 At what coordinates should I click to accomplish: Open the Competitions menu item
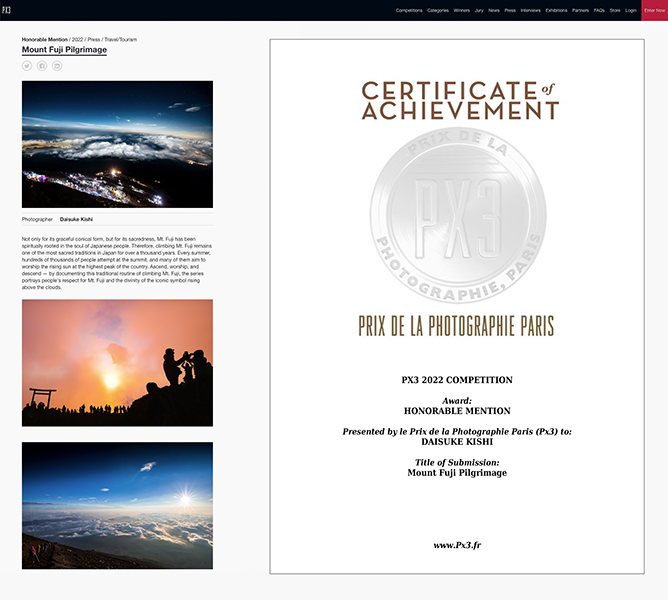coord(409,10)
